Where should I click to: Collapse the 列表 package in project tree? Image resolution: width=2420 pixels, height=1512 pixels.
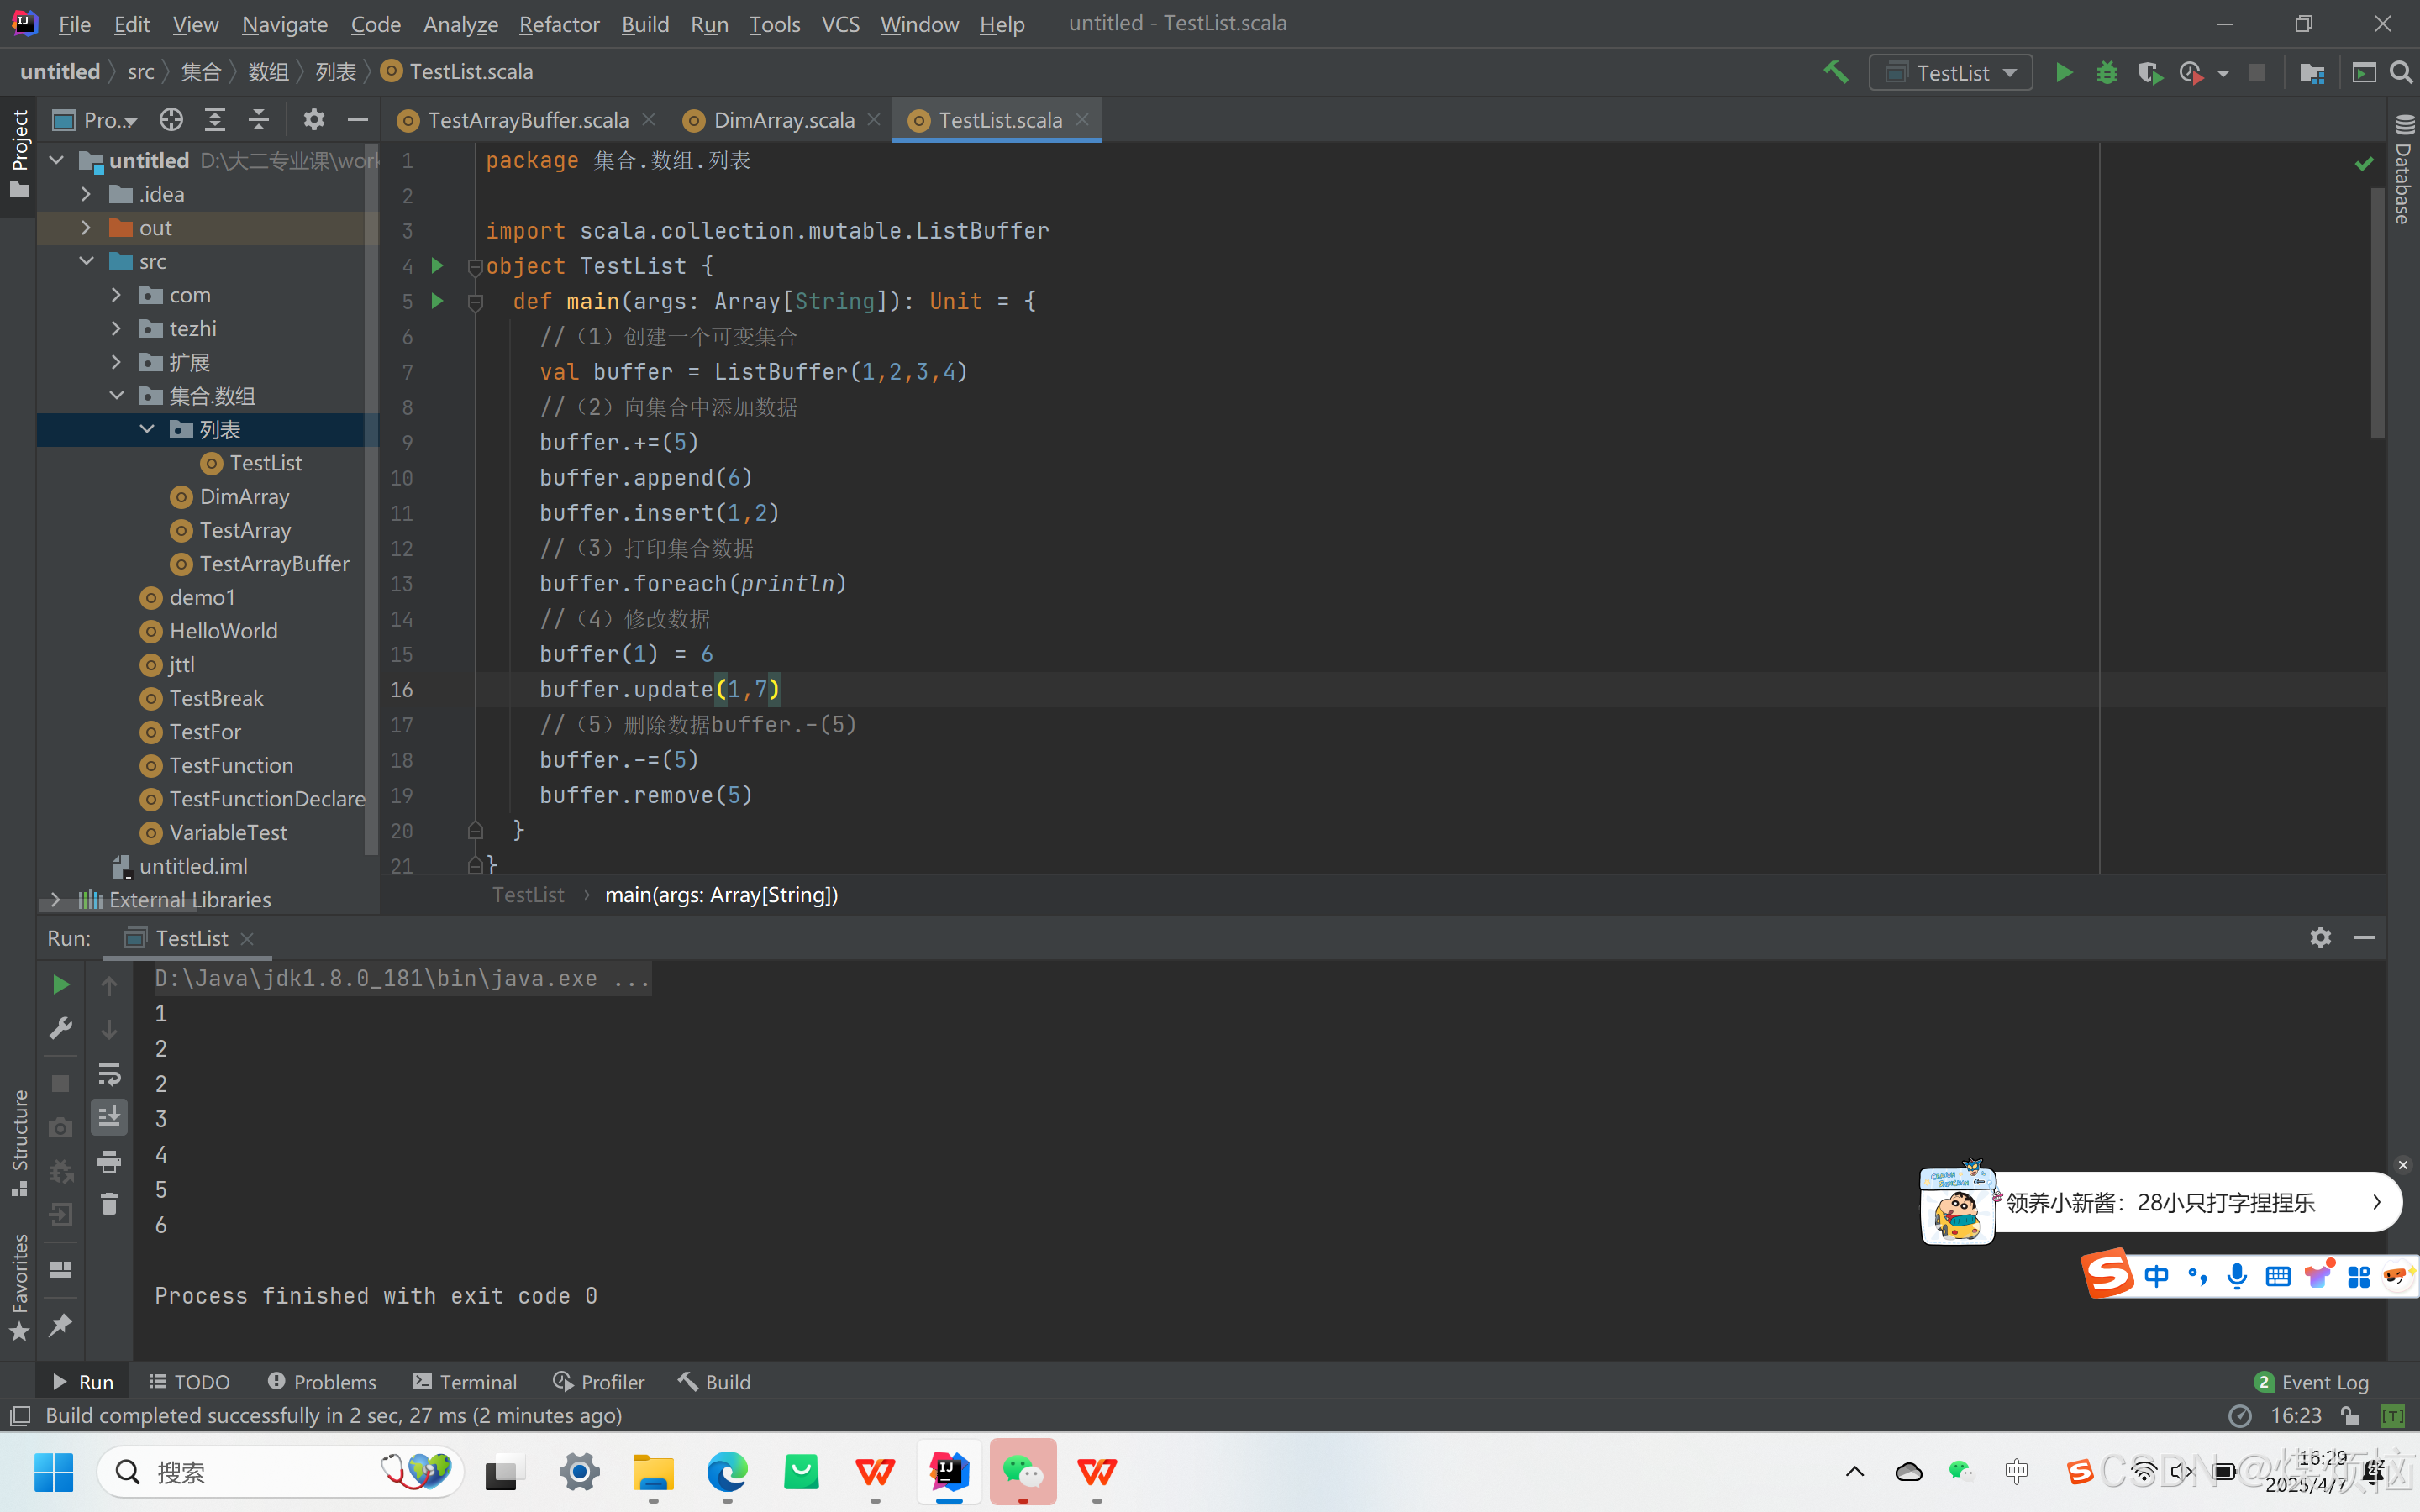click(147, 429)
